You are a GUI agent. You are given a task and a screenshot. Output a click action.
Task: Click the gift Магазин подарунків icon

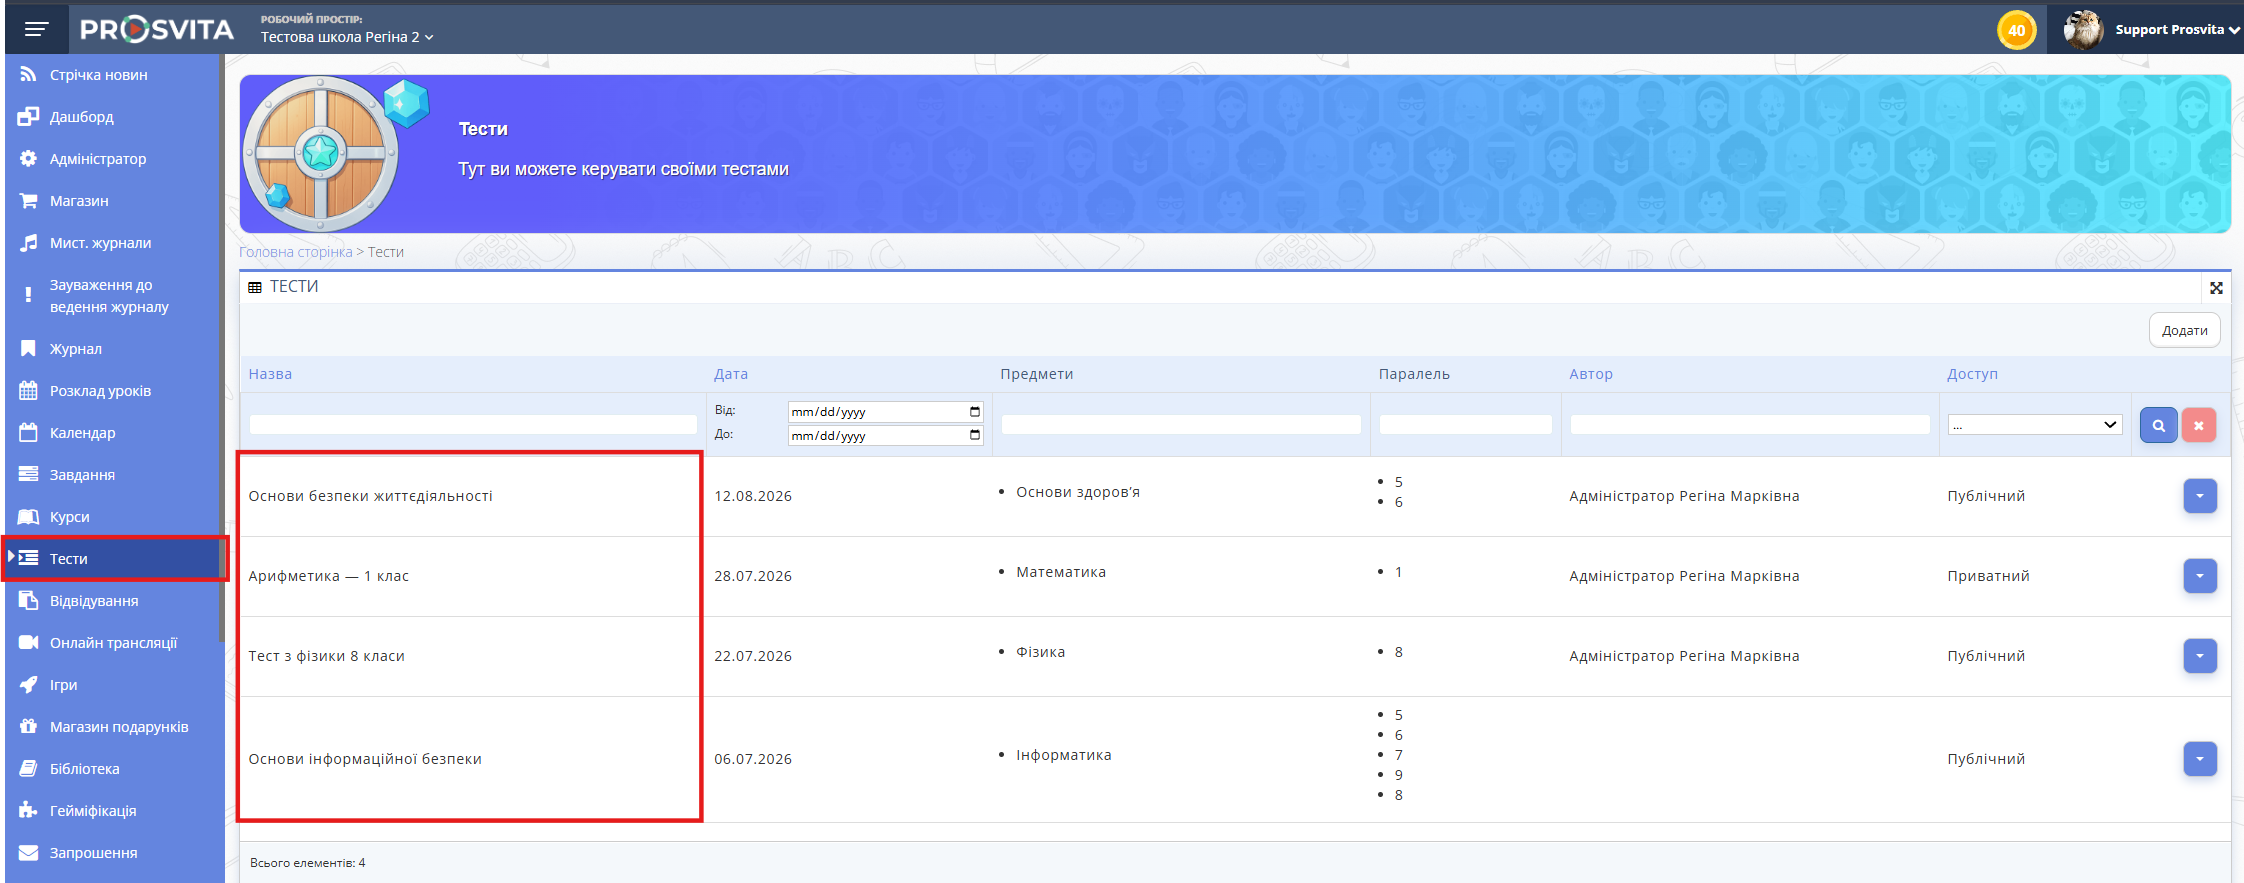point(28,726)
